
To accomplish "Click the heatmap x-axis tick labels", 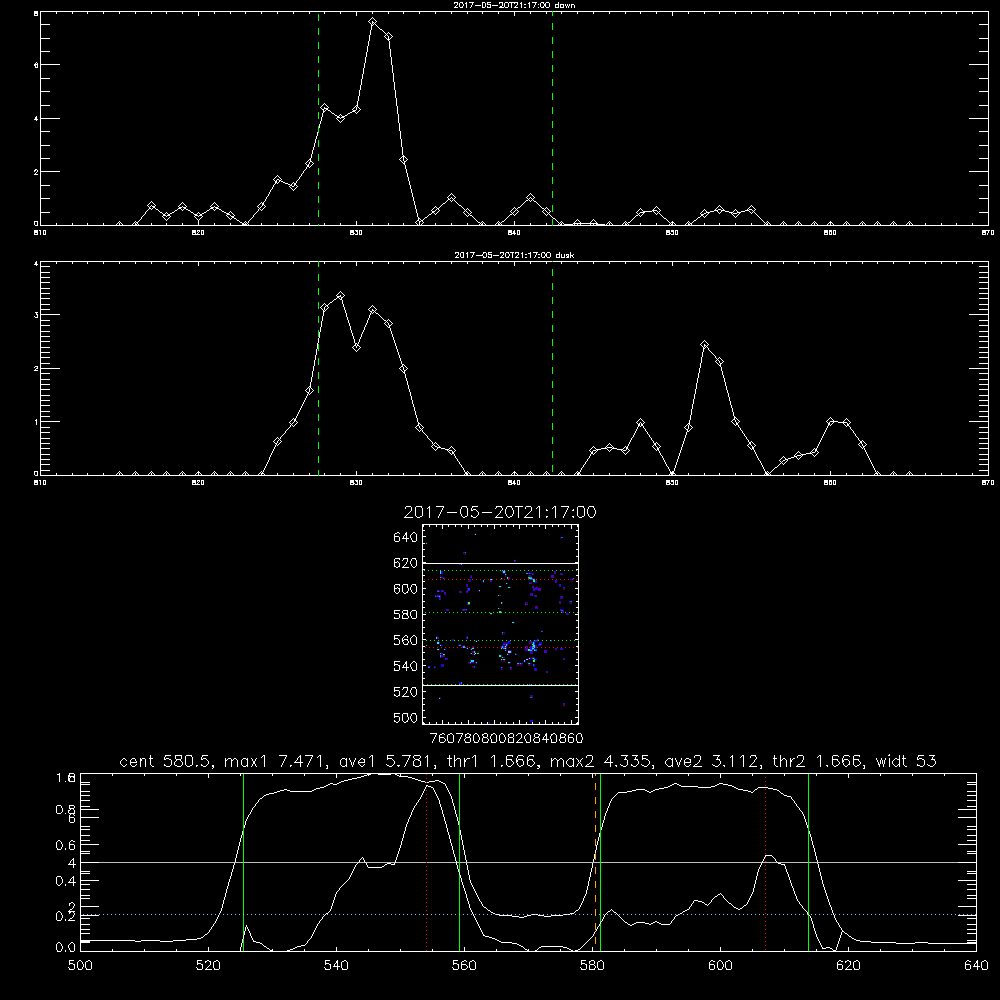I will (x=507, y=738).
